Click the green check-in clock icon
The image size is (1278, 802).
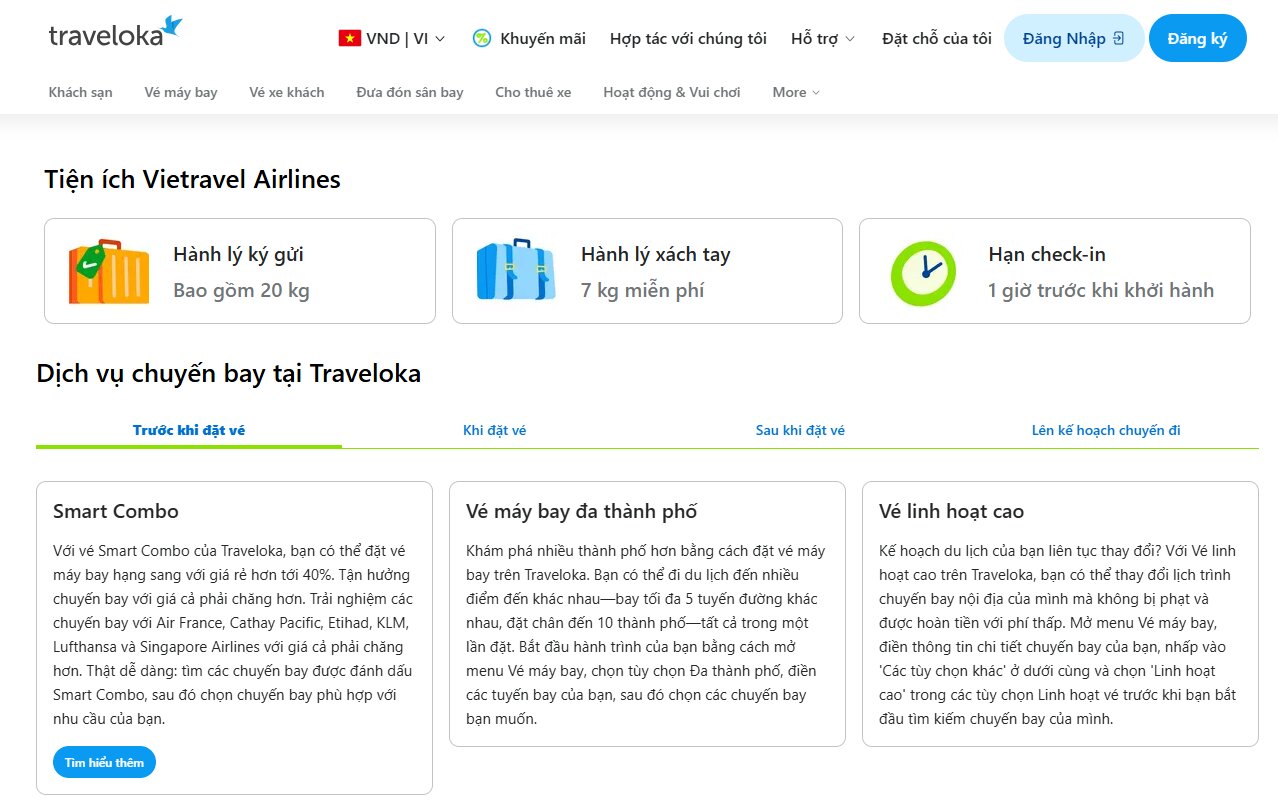(923, 273)
